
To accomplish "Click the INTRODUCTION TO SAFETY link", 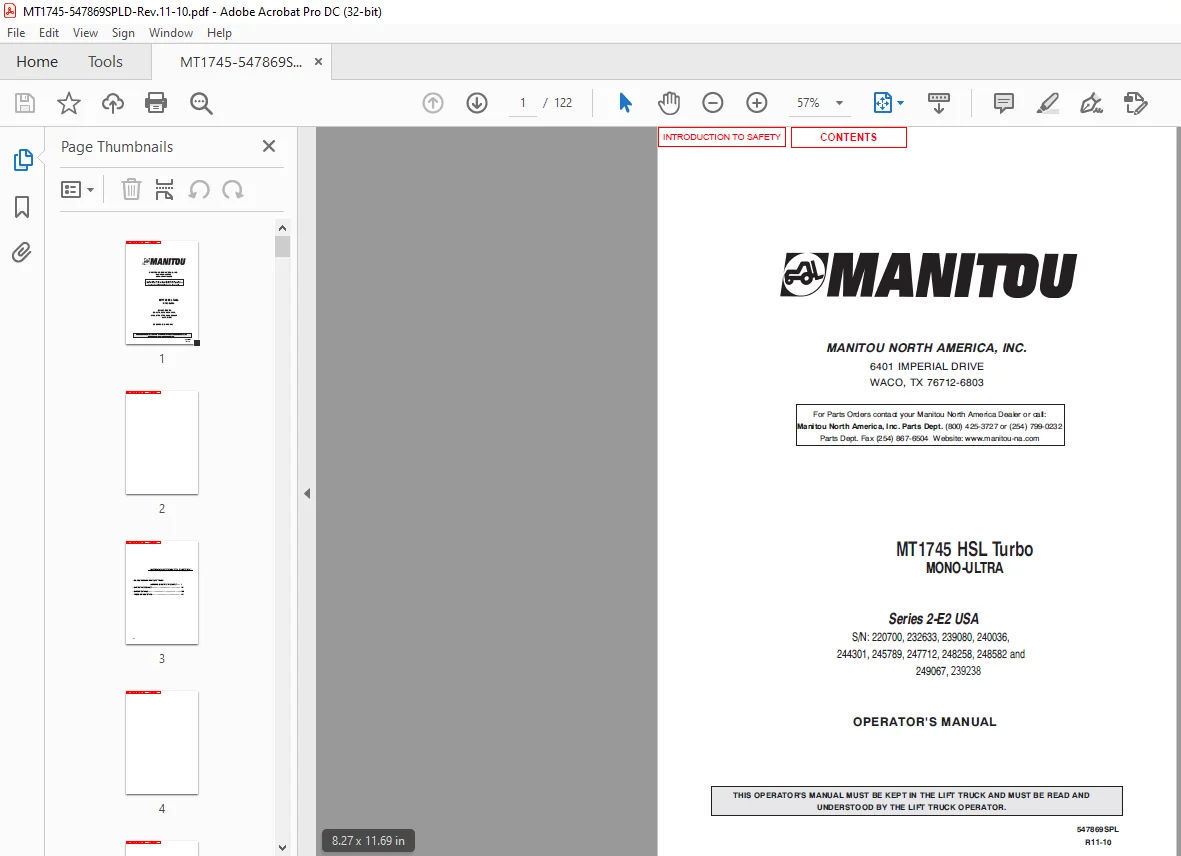I will click(722, 137).
